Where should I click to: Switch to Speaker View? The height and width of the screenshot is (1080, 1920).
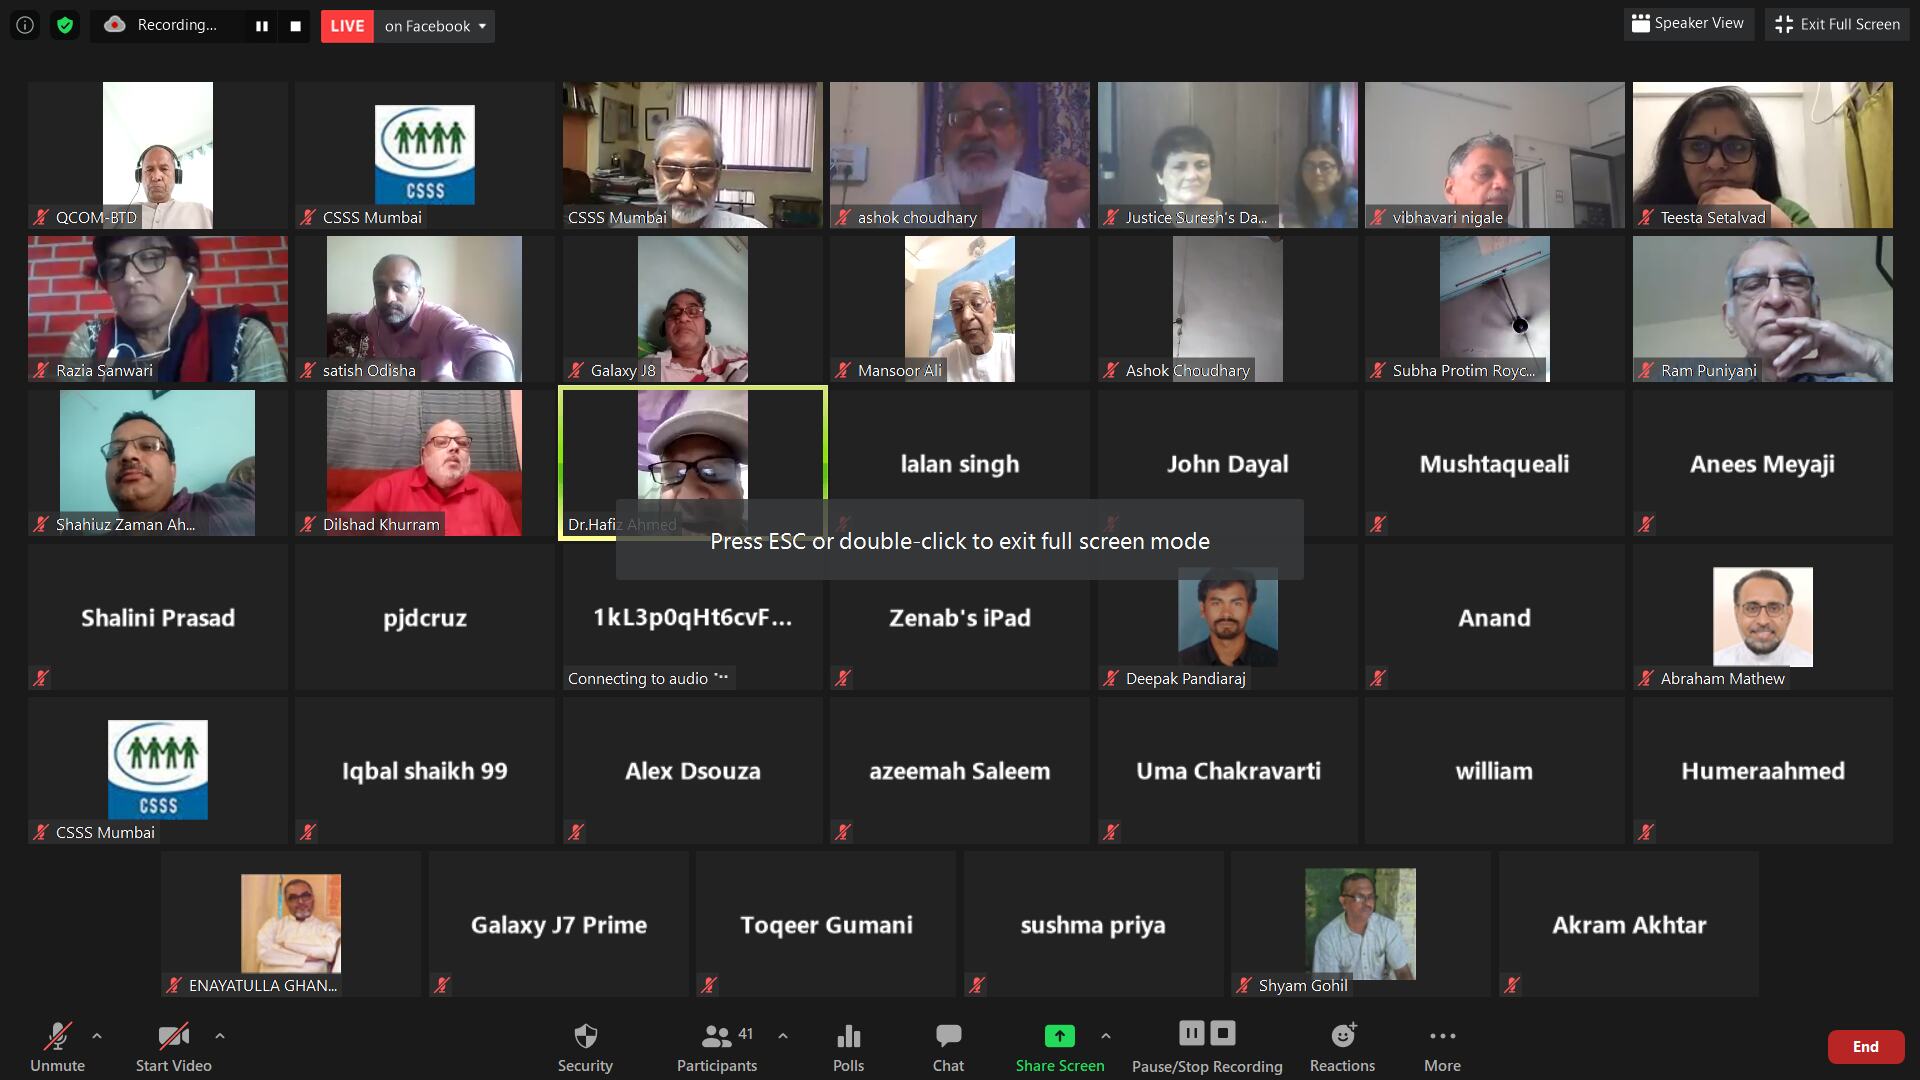click(x=1688, y=23)
